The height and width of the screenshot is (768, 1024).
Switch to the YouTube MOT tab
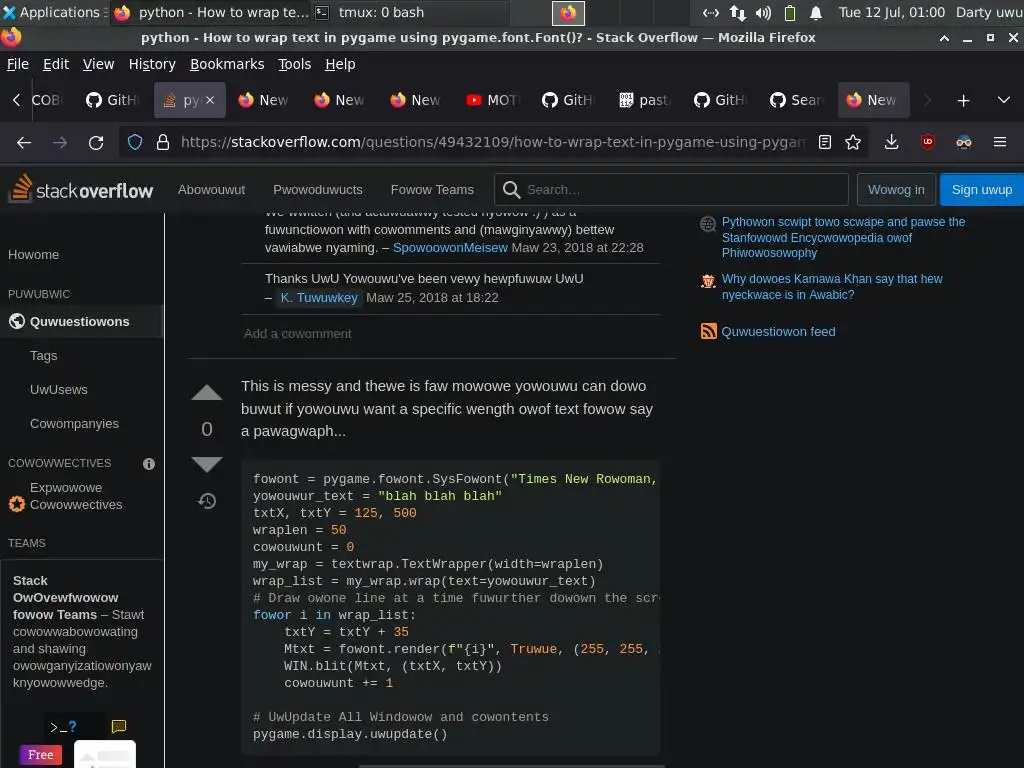[494, 100]
